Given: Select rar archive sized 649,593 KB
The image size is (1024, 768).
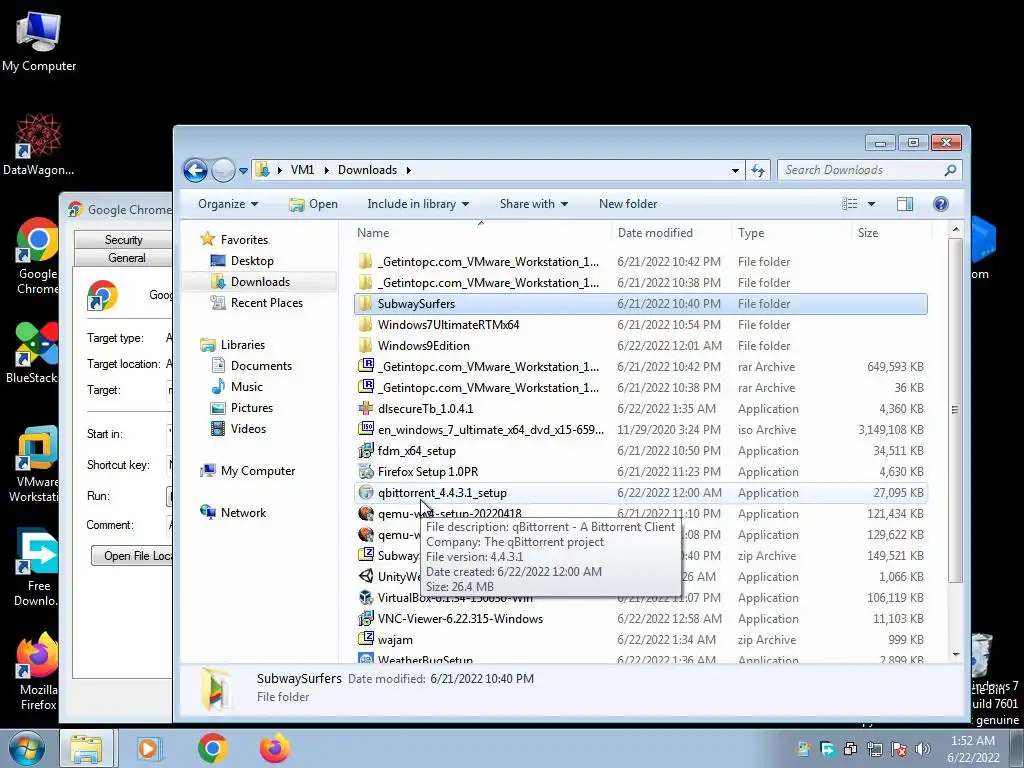Looking at the screenshot, I should point(641,366).
